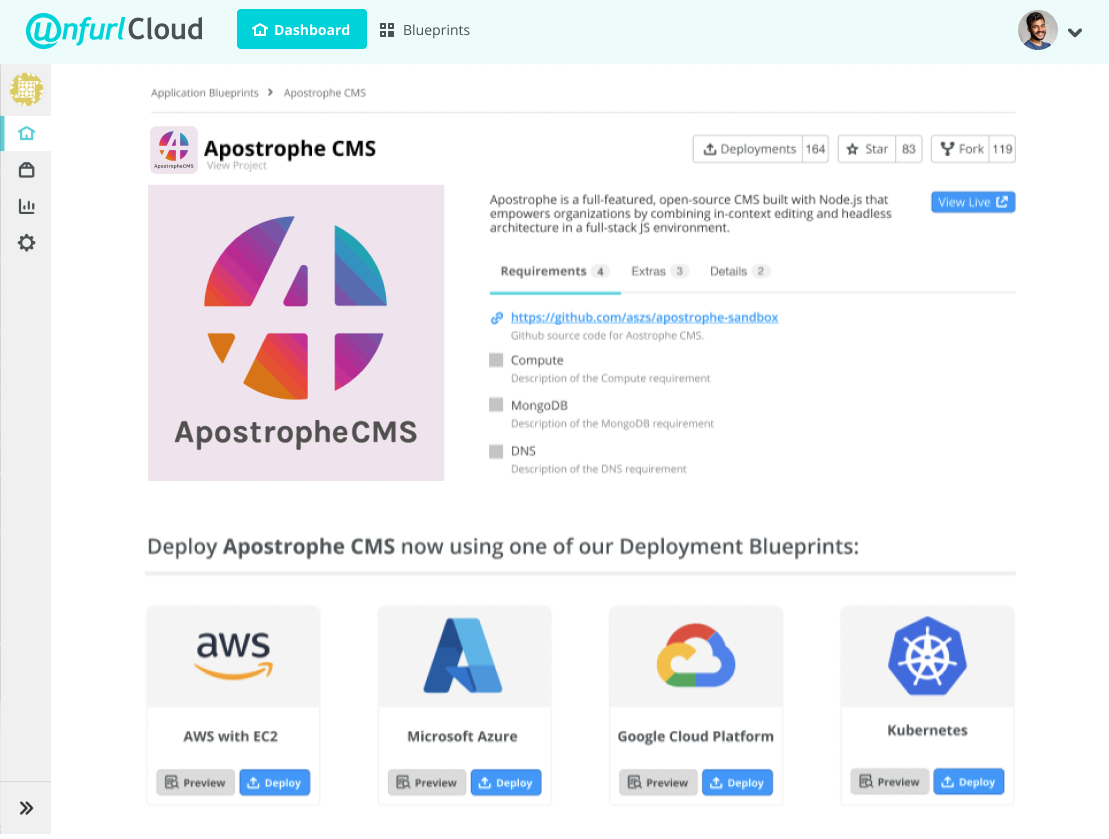Click the link icon beside GitHub URL
Image resolution: width=1109 pixels, height=839 pixels.
tap(497, 318)
